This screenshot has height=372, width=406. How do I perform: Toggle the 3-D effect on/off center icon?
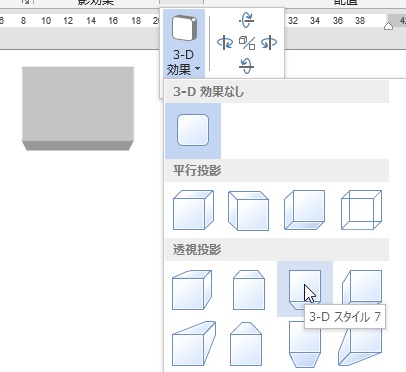(x=247, y=43)
